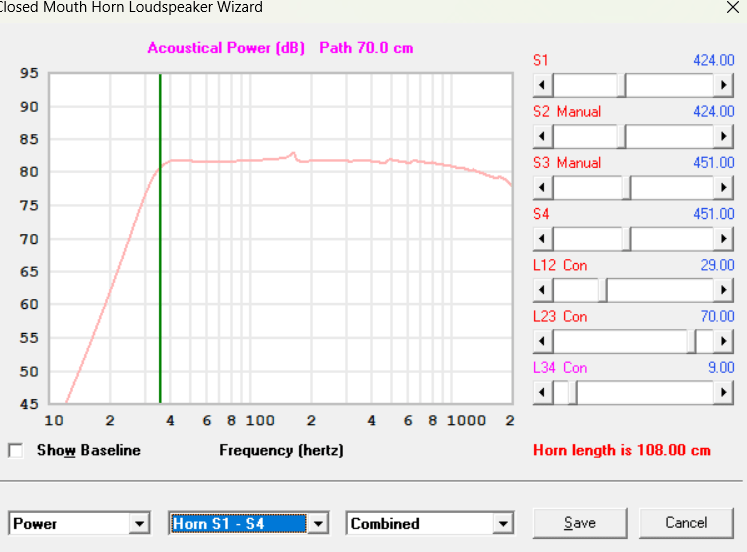The width and height of the screenshot is (747, 552).
Task: Click the S2 Manual slider thumb
Action: [621, 136]
